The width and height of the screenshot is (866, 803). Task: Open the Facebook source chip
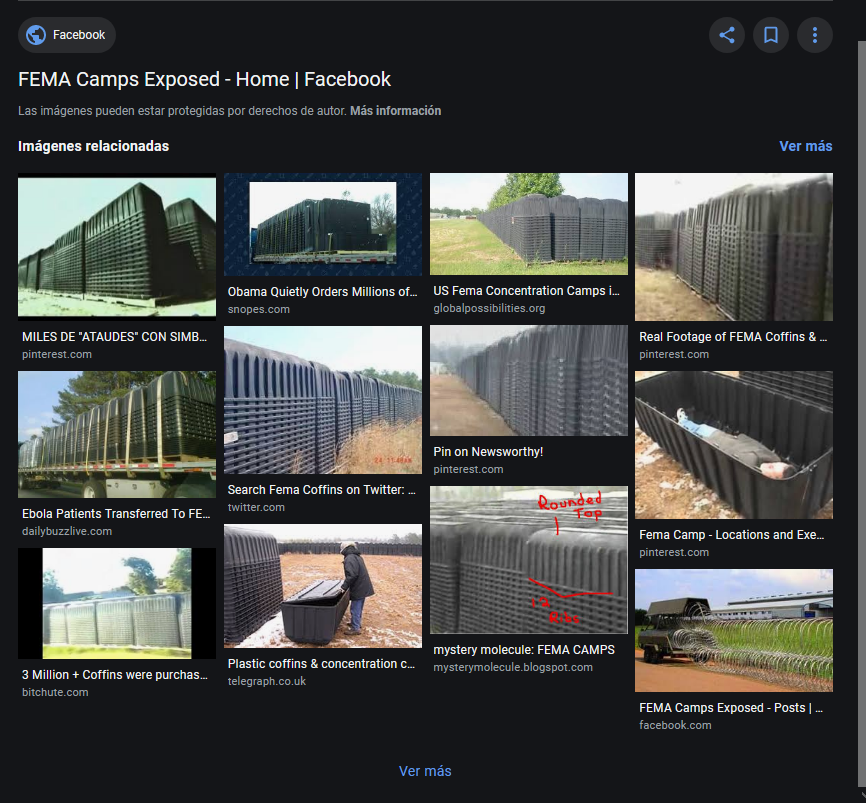[67, 35]
